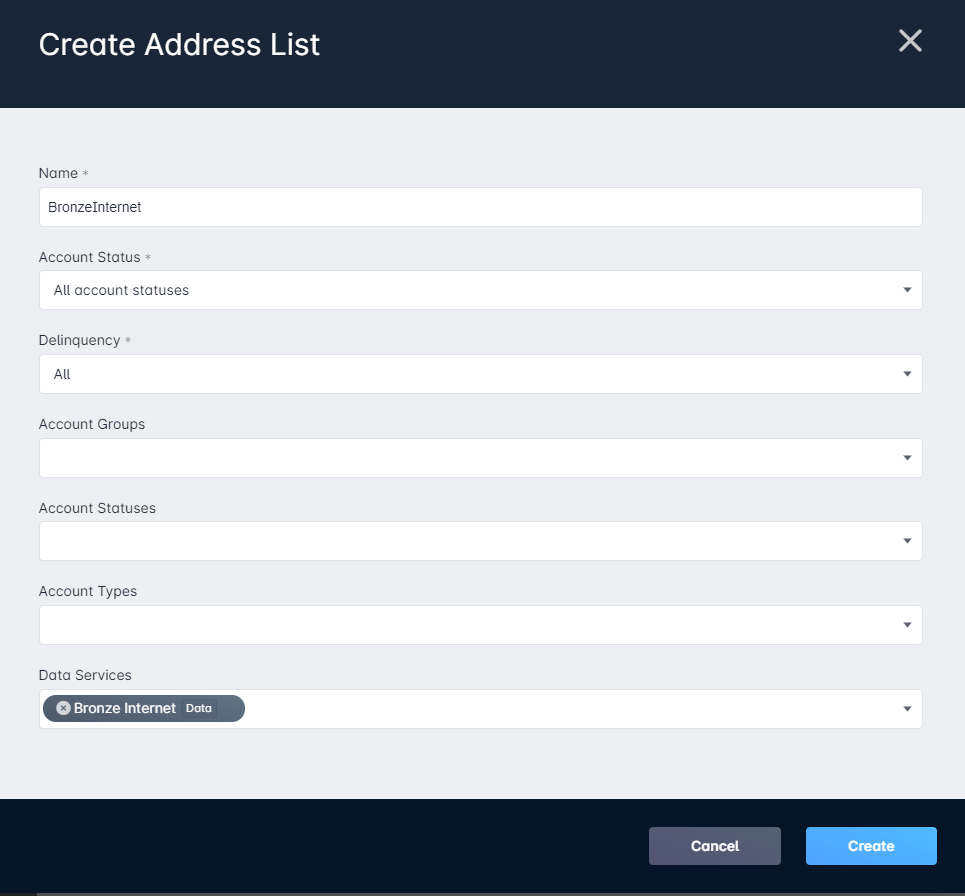The image size is (965, 896).
Task: Click the Cancel button
Action: tap(715, 846)
